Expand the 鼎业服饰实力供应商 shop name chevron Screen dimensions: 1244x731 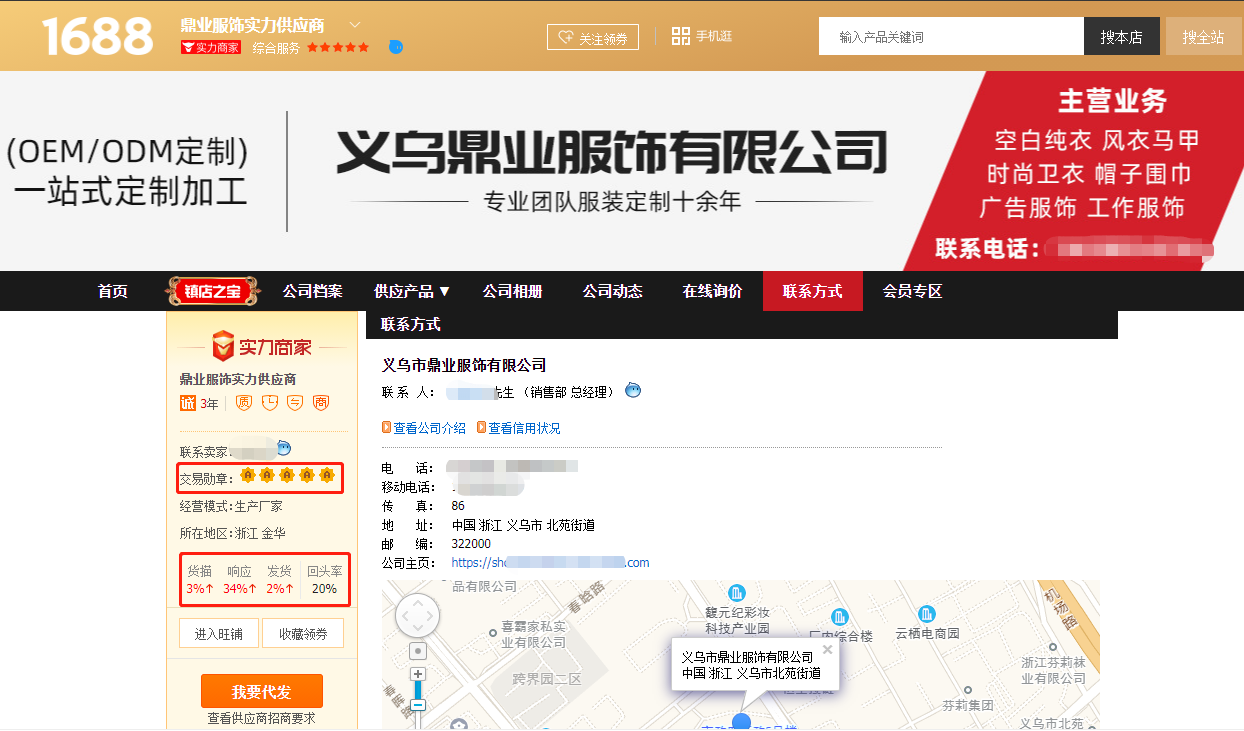click(355, 25)
